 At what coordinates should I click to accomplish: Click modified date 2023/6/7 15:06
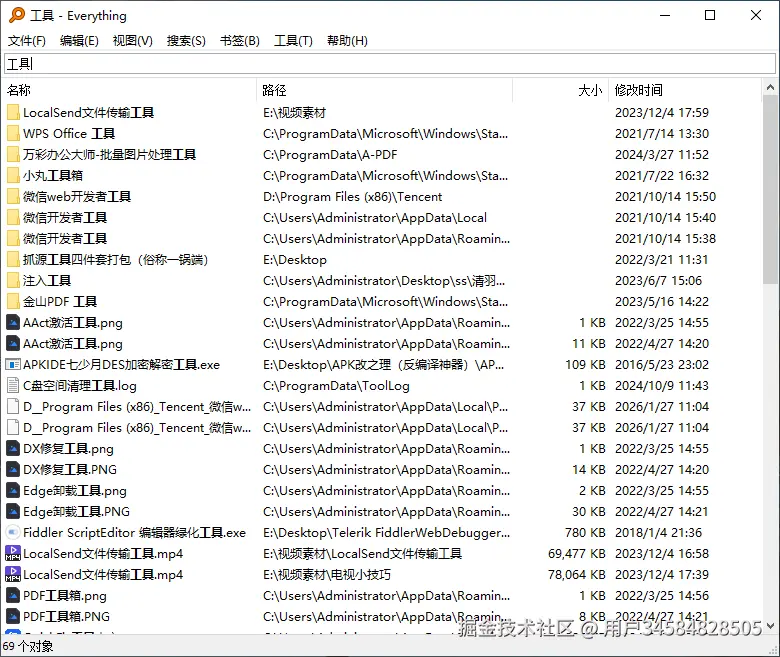coord(658,281)
